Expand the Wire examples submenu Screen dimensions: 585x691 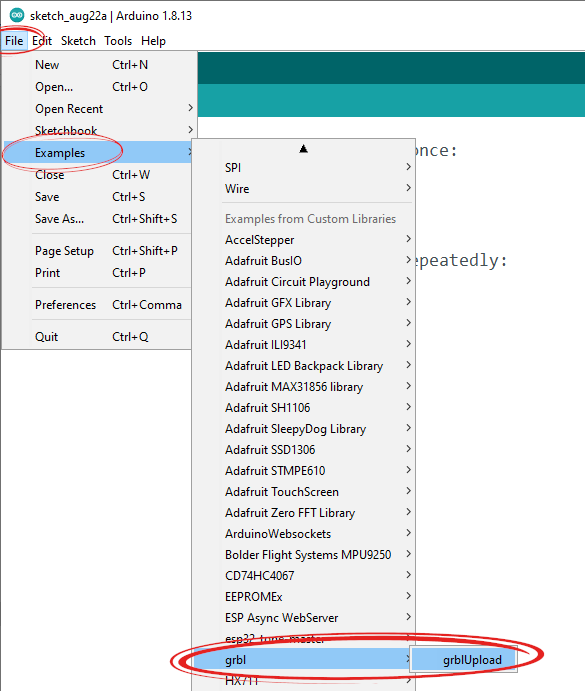[x=303, y=189]
